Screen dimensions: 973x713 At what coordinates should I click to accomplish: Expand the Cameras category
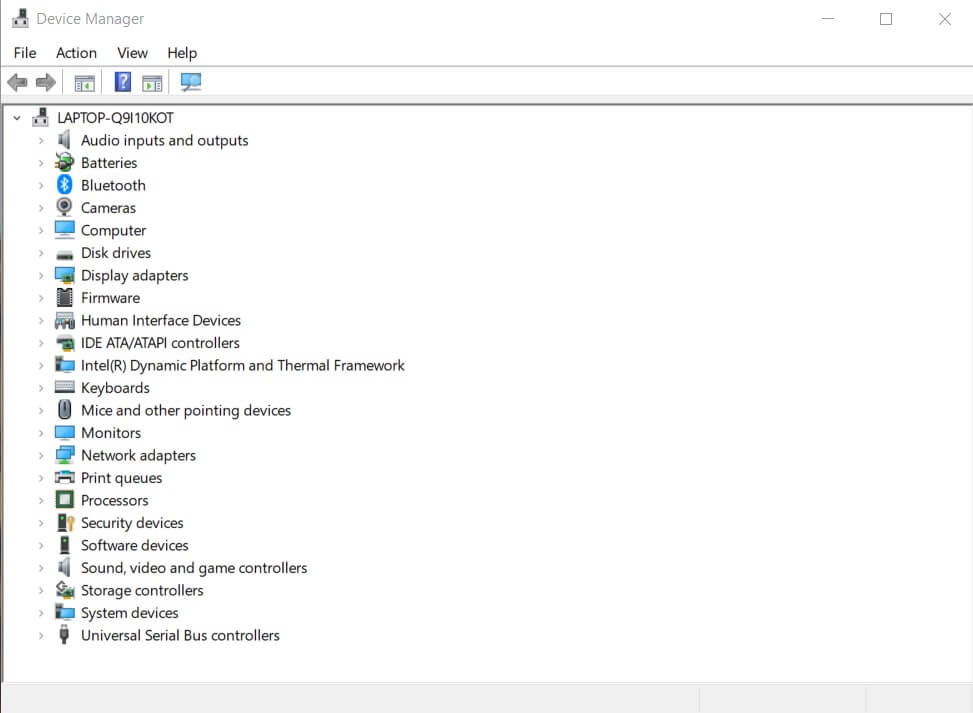(41, 208)
